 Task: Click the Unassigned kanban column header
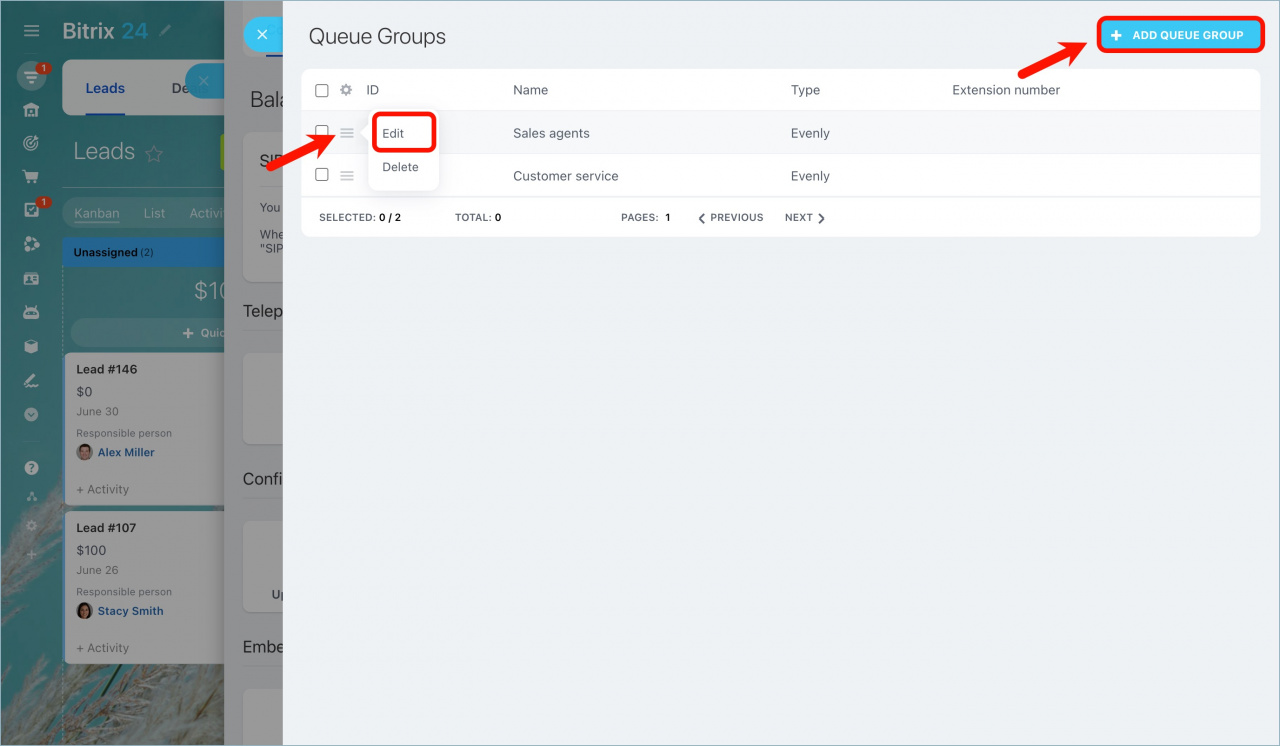[x=143, y=252]
